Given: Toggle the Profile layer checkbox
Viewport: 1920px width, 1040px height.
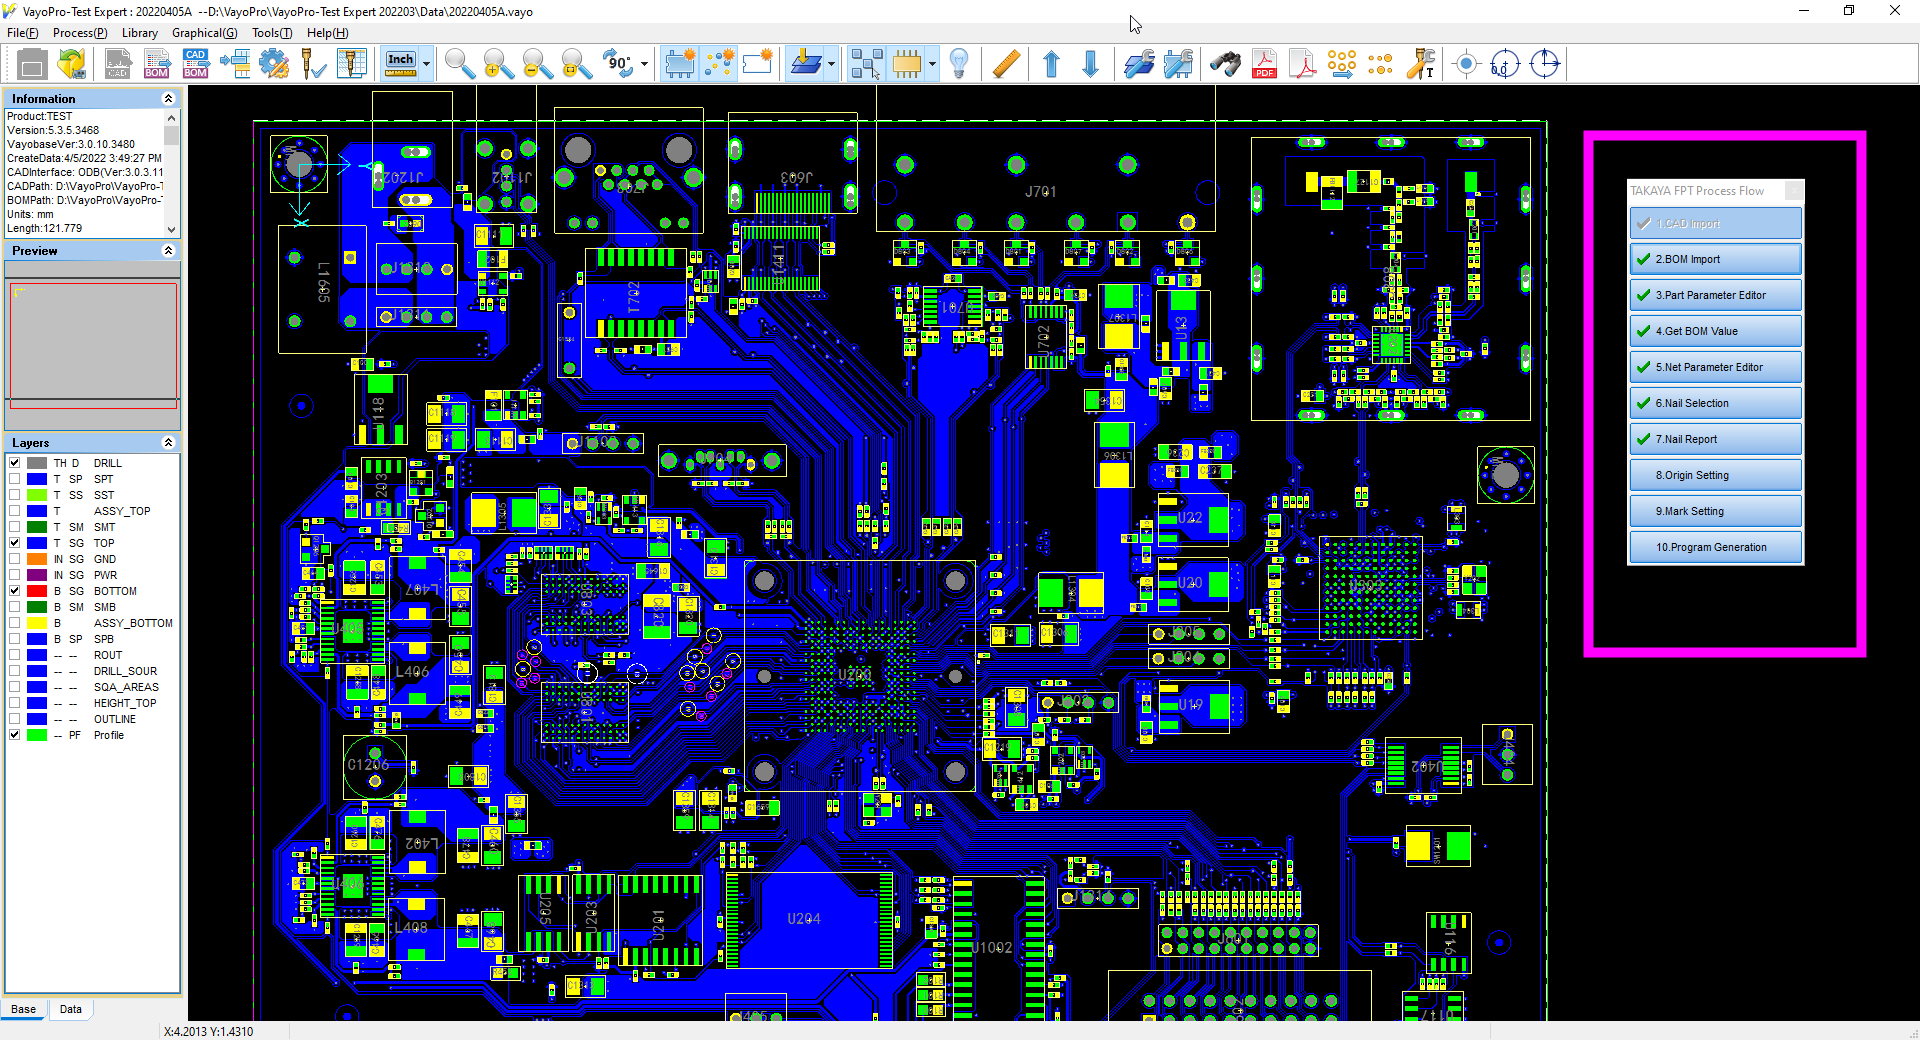Looking at the screenshot, I should pos(15,735).
